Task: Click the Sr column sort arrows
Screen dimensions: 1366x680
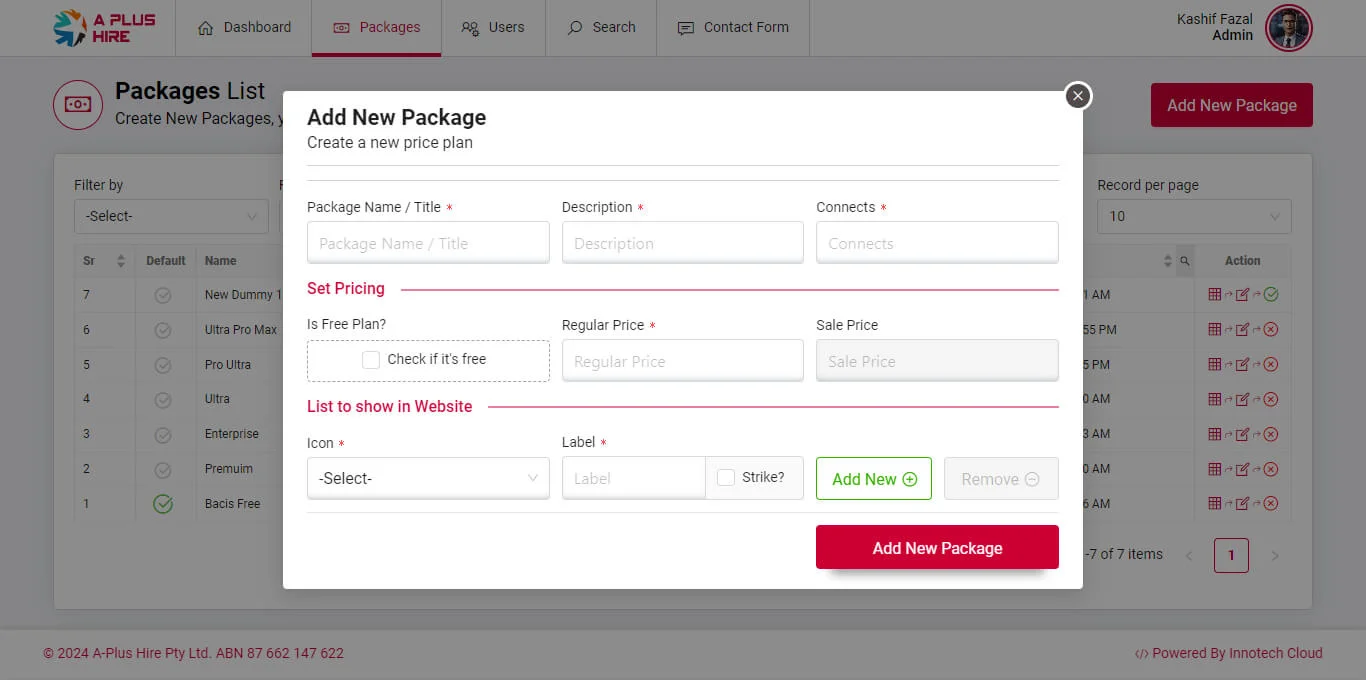Action: click(121, 261)
